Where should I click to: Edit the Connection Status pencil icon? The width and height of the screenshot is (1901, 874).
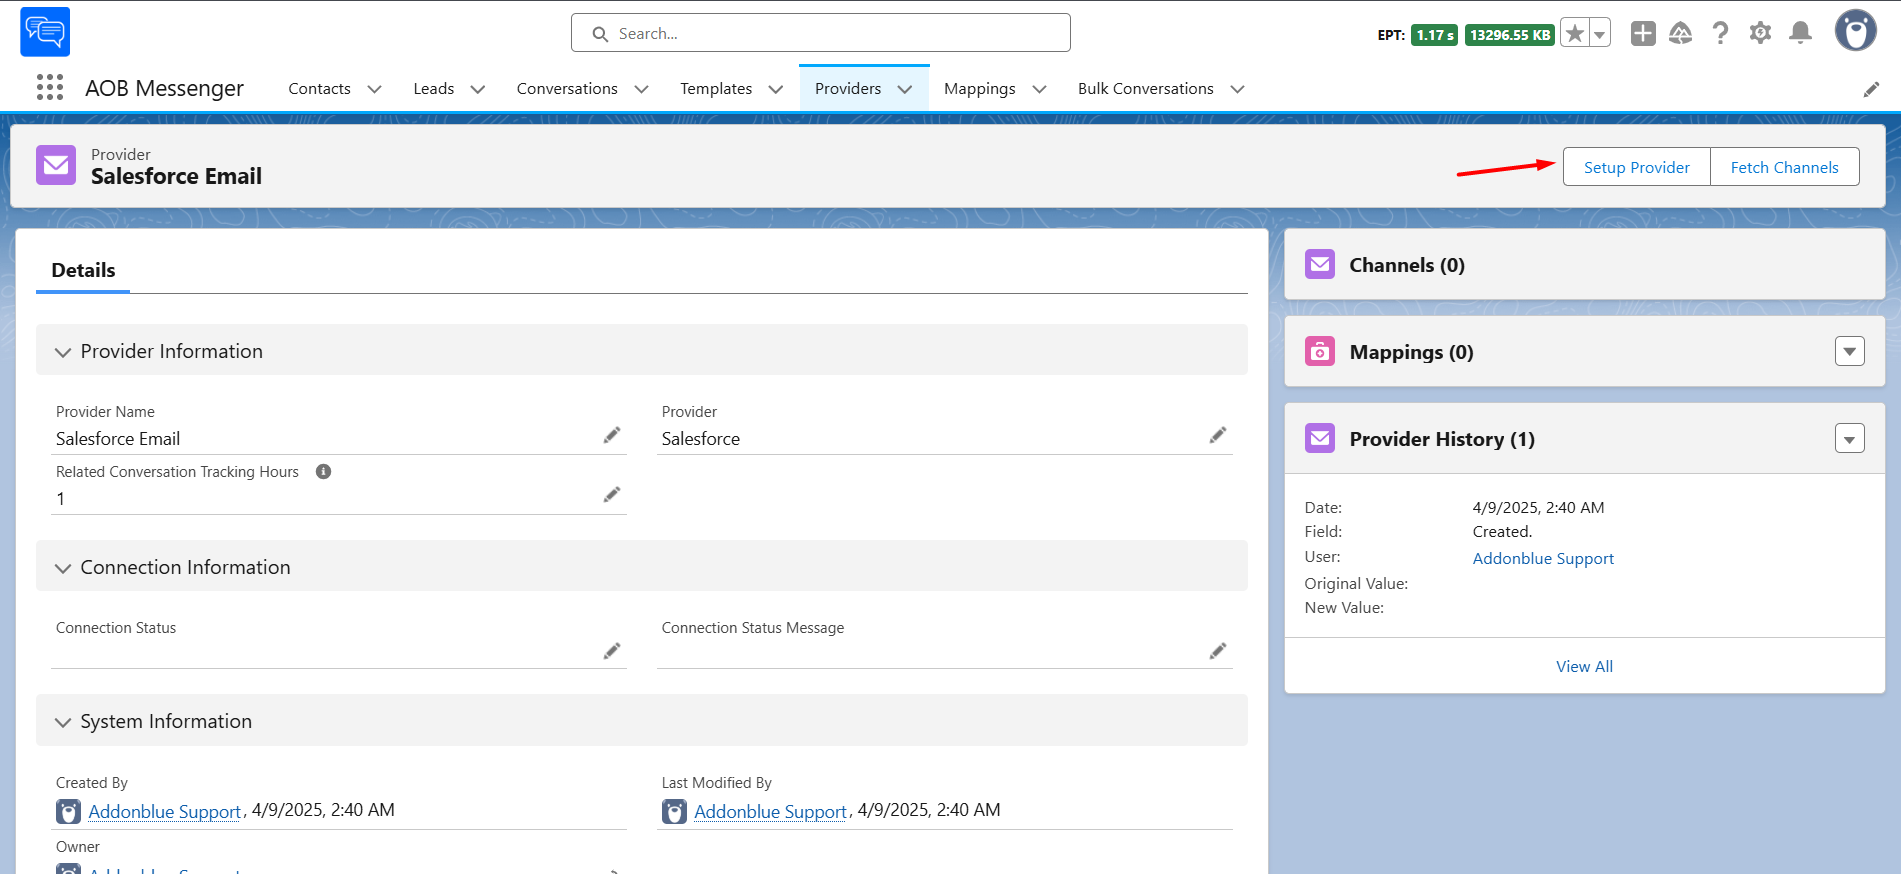[x=612, y=651]
